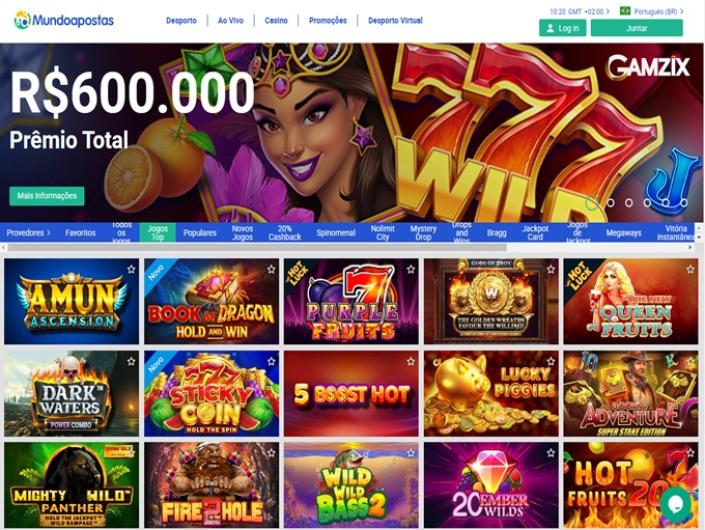The width and height of the screenshot is (705, 530).
Task: Select the Populares category tab
Action: [x=200, y=233]
